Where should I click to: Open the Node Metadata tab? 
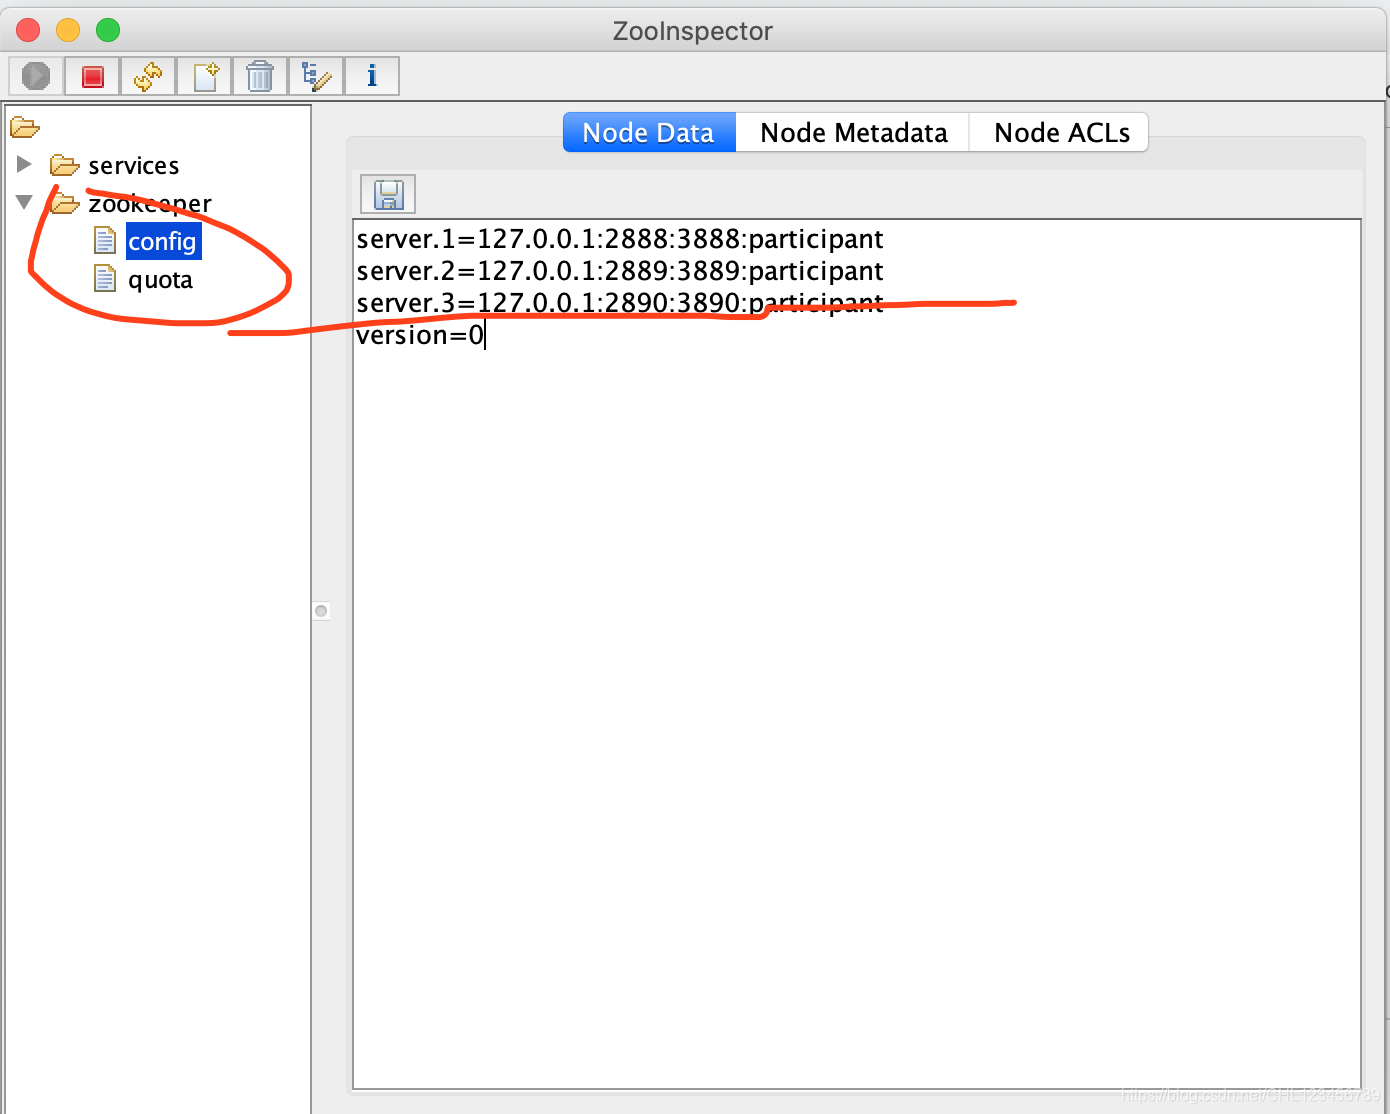(853, 132)
